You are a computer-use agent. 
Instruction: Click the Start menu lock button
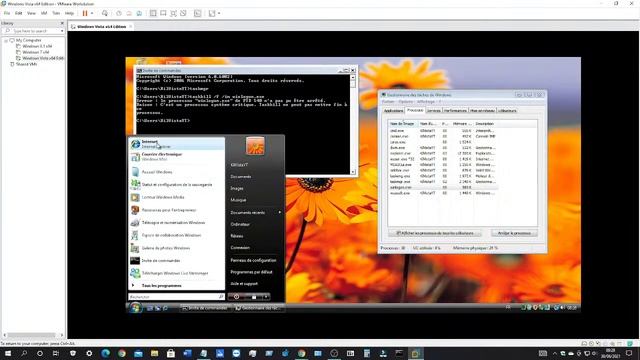254,297
